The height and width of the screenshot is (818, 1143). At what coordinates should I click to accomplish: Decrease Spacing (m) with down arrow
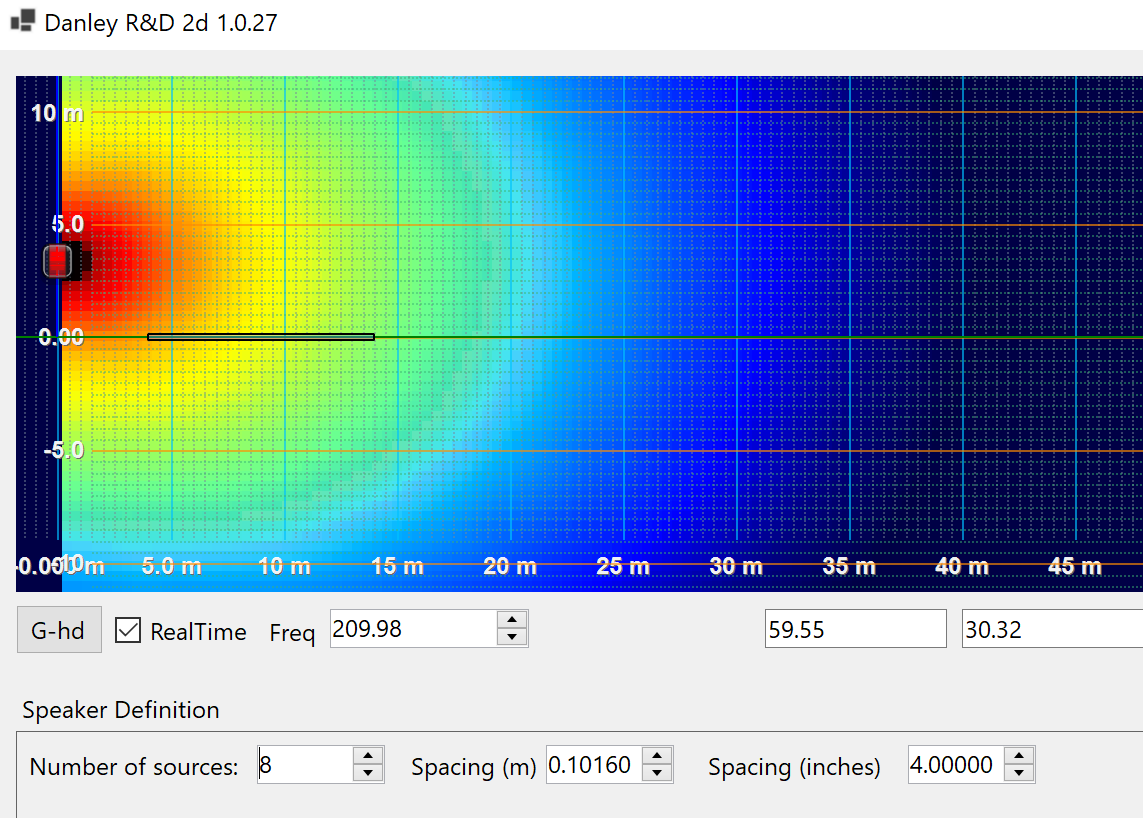pyautogui.click(x=657, y=773)
